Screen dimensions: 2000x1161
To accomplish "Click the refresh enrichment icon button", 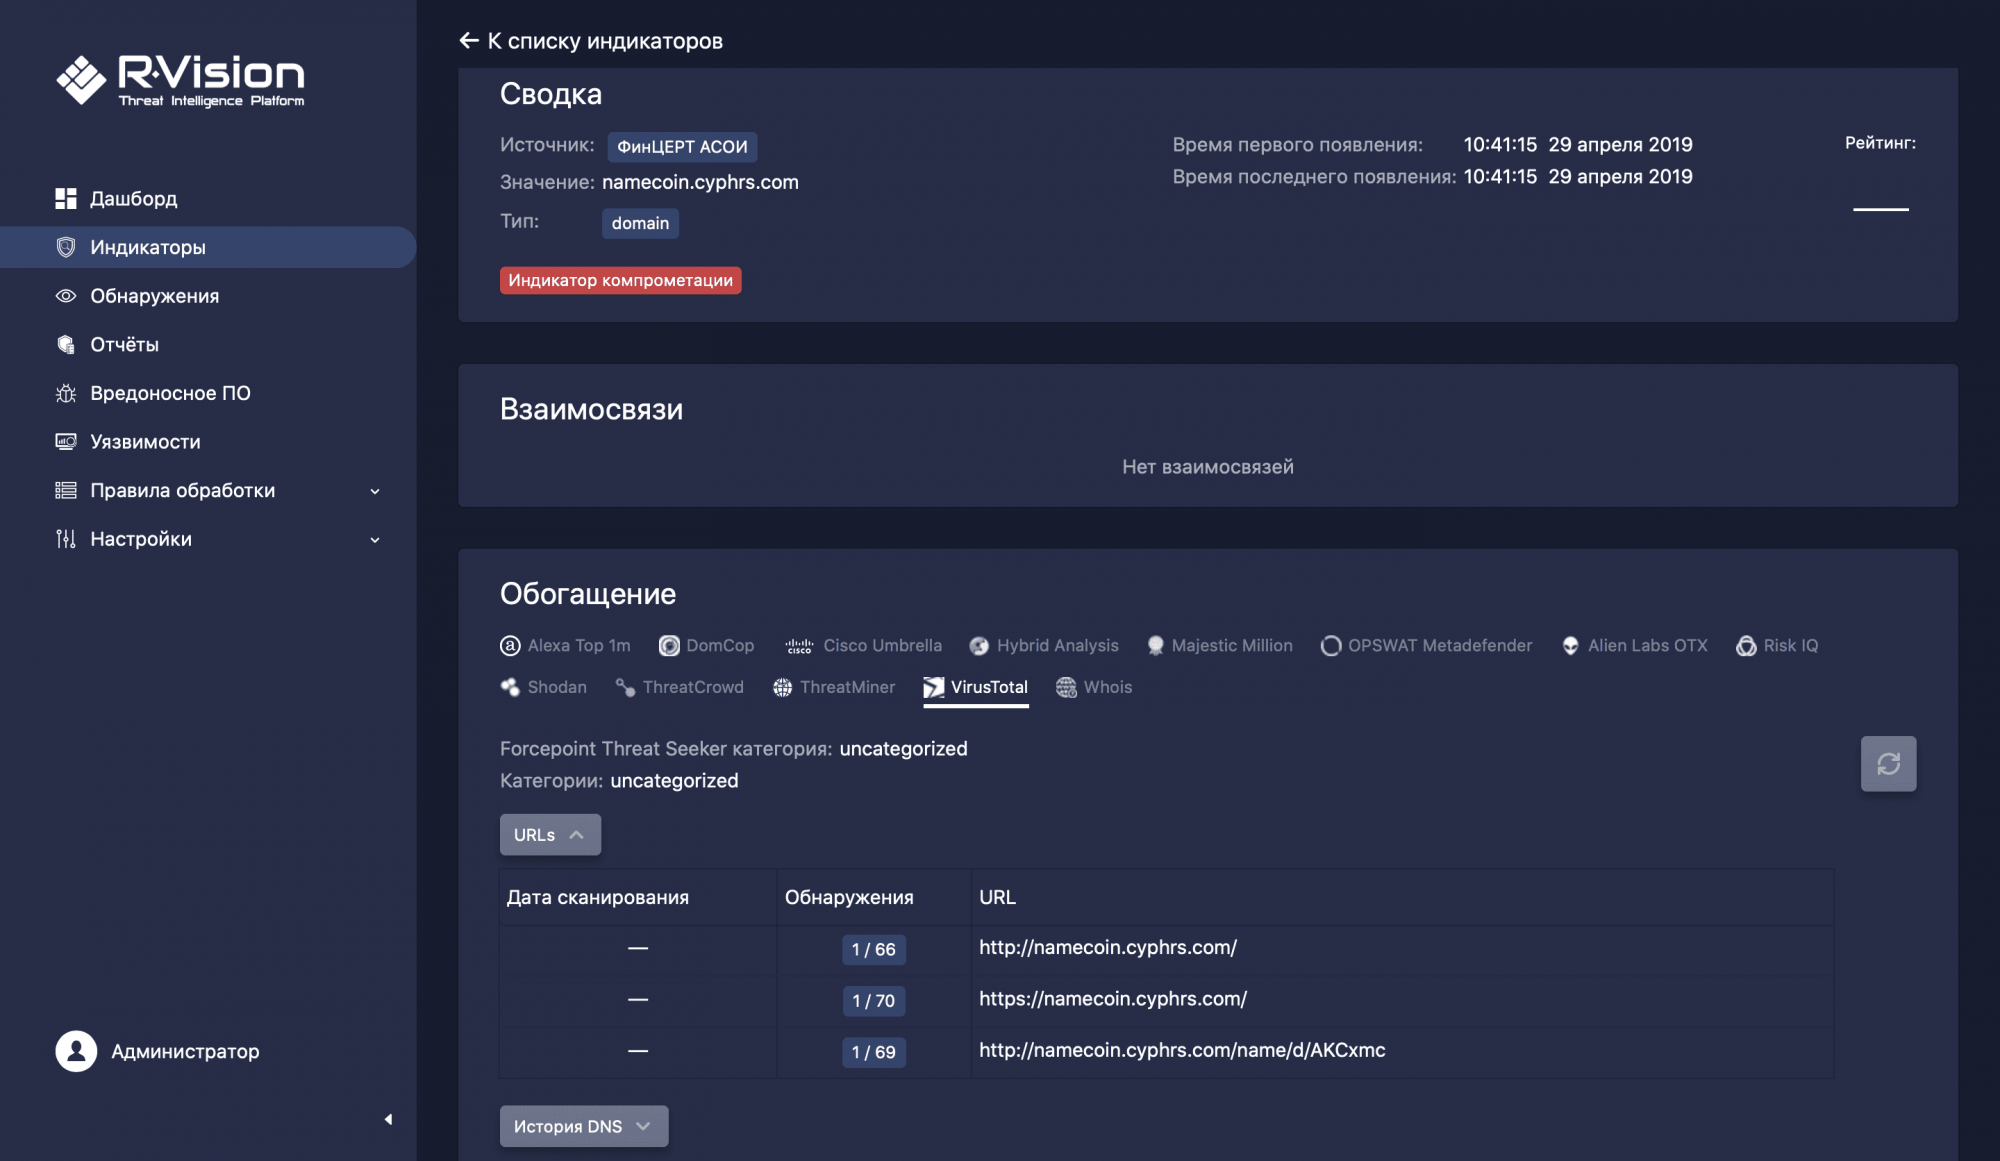I will 1887,764.
